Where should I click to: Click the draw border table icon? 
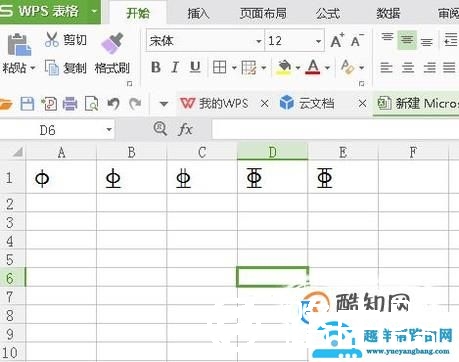(x=249, y=68)
